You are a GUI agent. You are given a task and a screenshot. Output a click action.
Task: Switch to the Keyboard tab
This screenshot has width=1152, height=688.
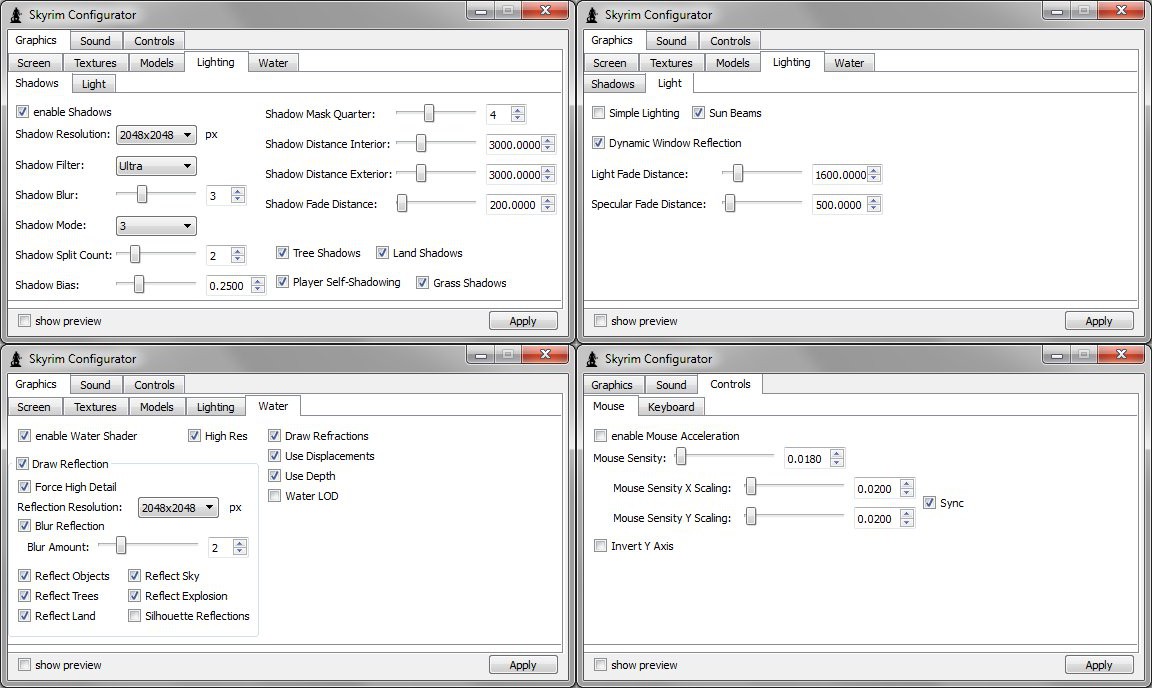click(x=670, y=407)
